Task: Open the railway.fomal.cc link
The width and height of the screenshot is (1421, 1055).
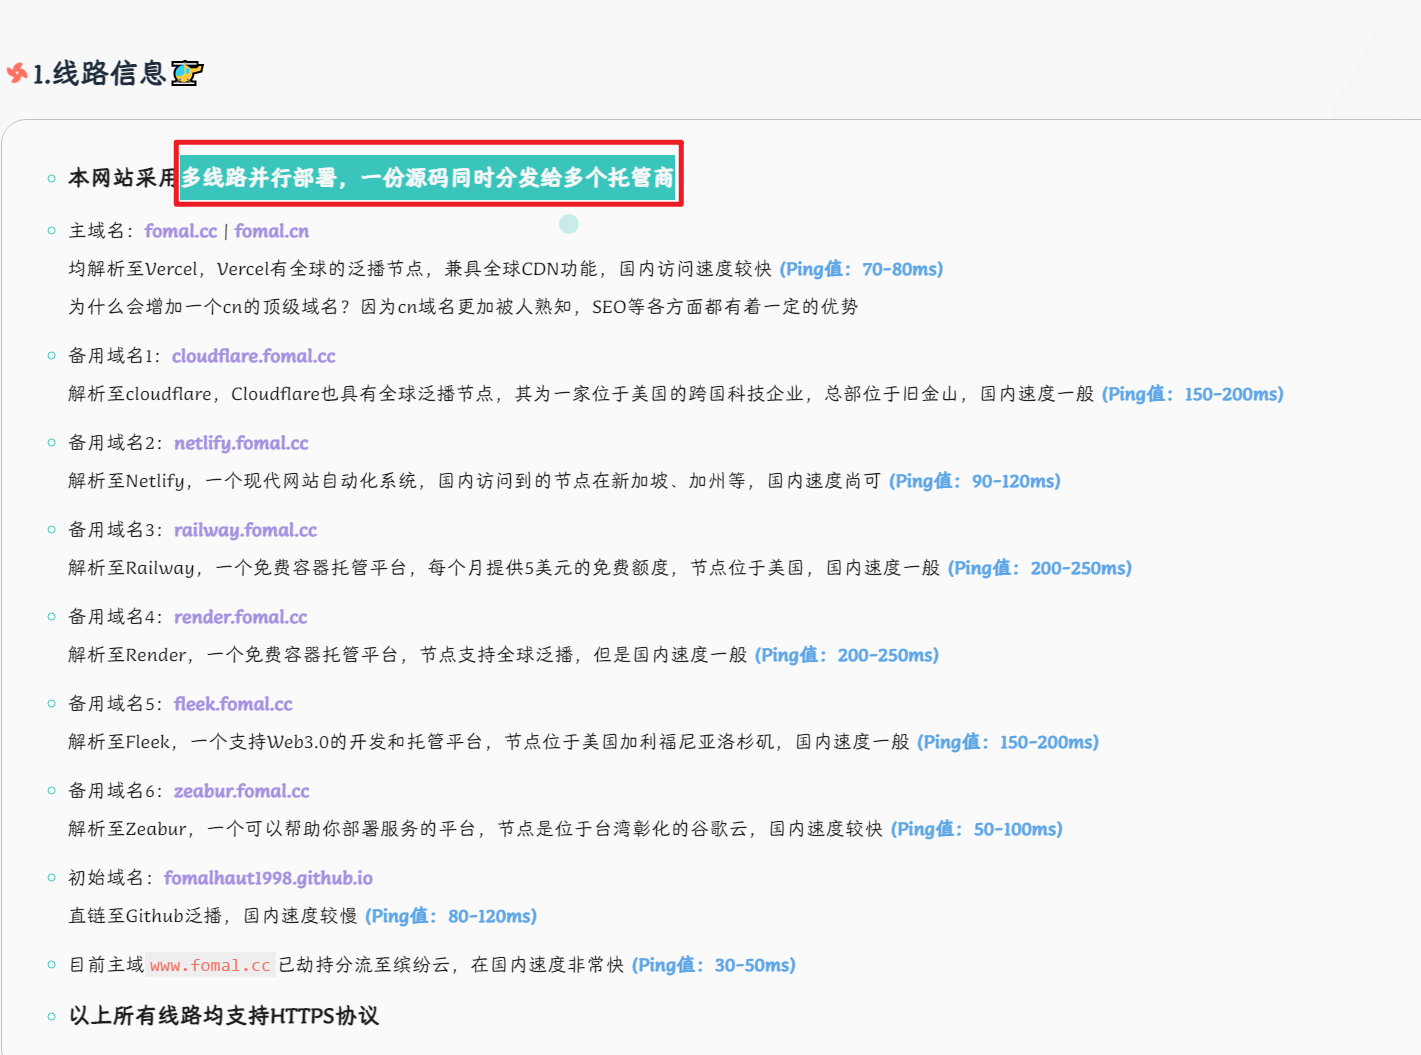Action: click(x=245, y=530)
